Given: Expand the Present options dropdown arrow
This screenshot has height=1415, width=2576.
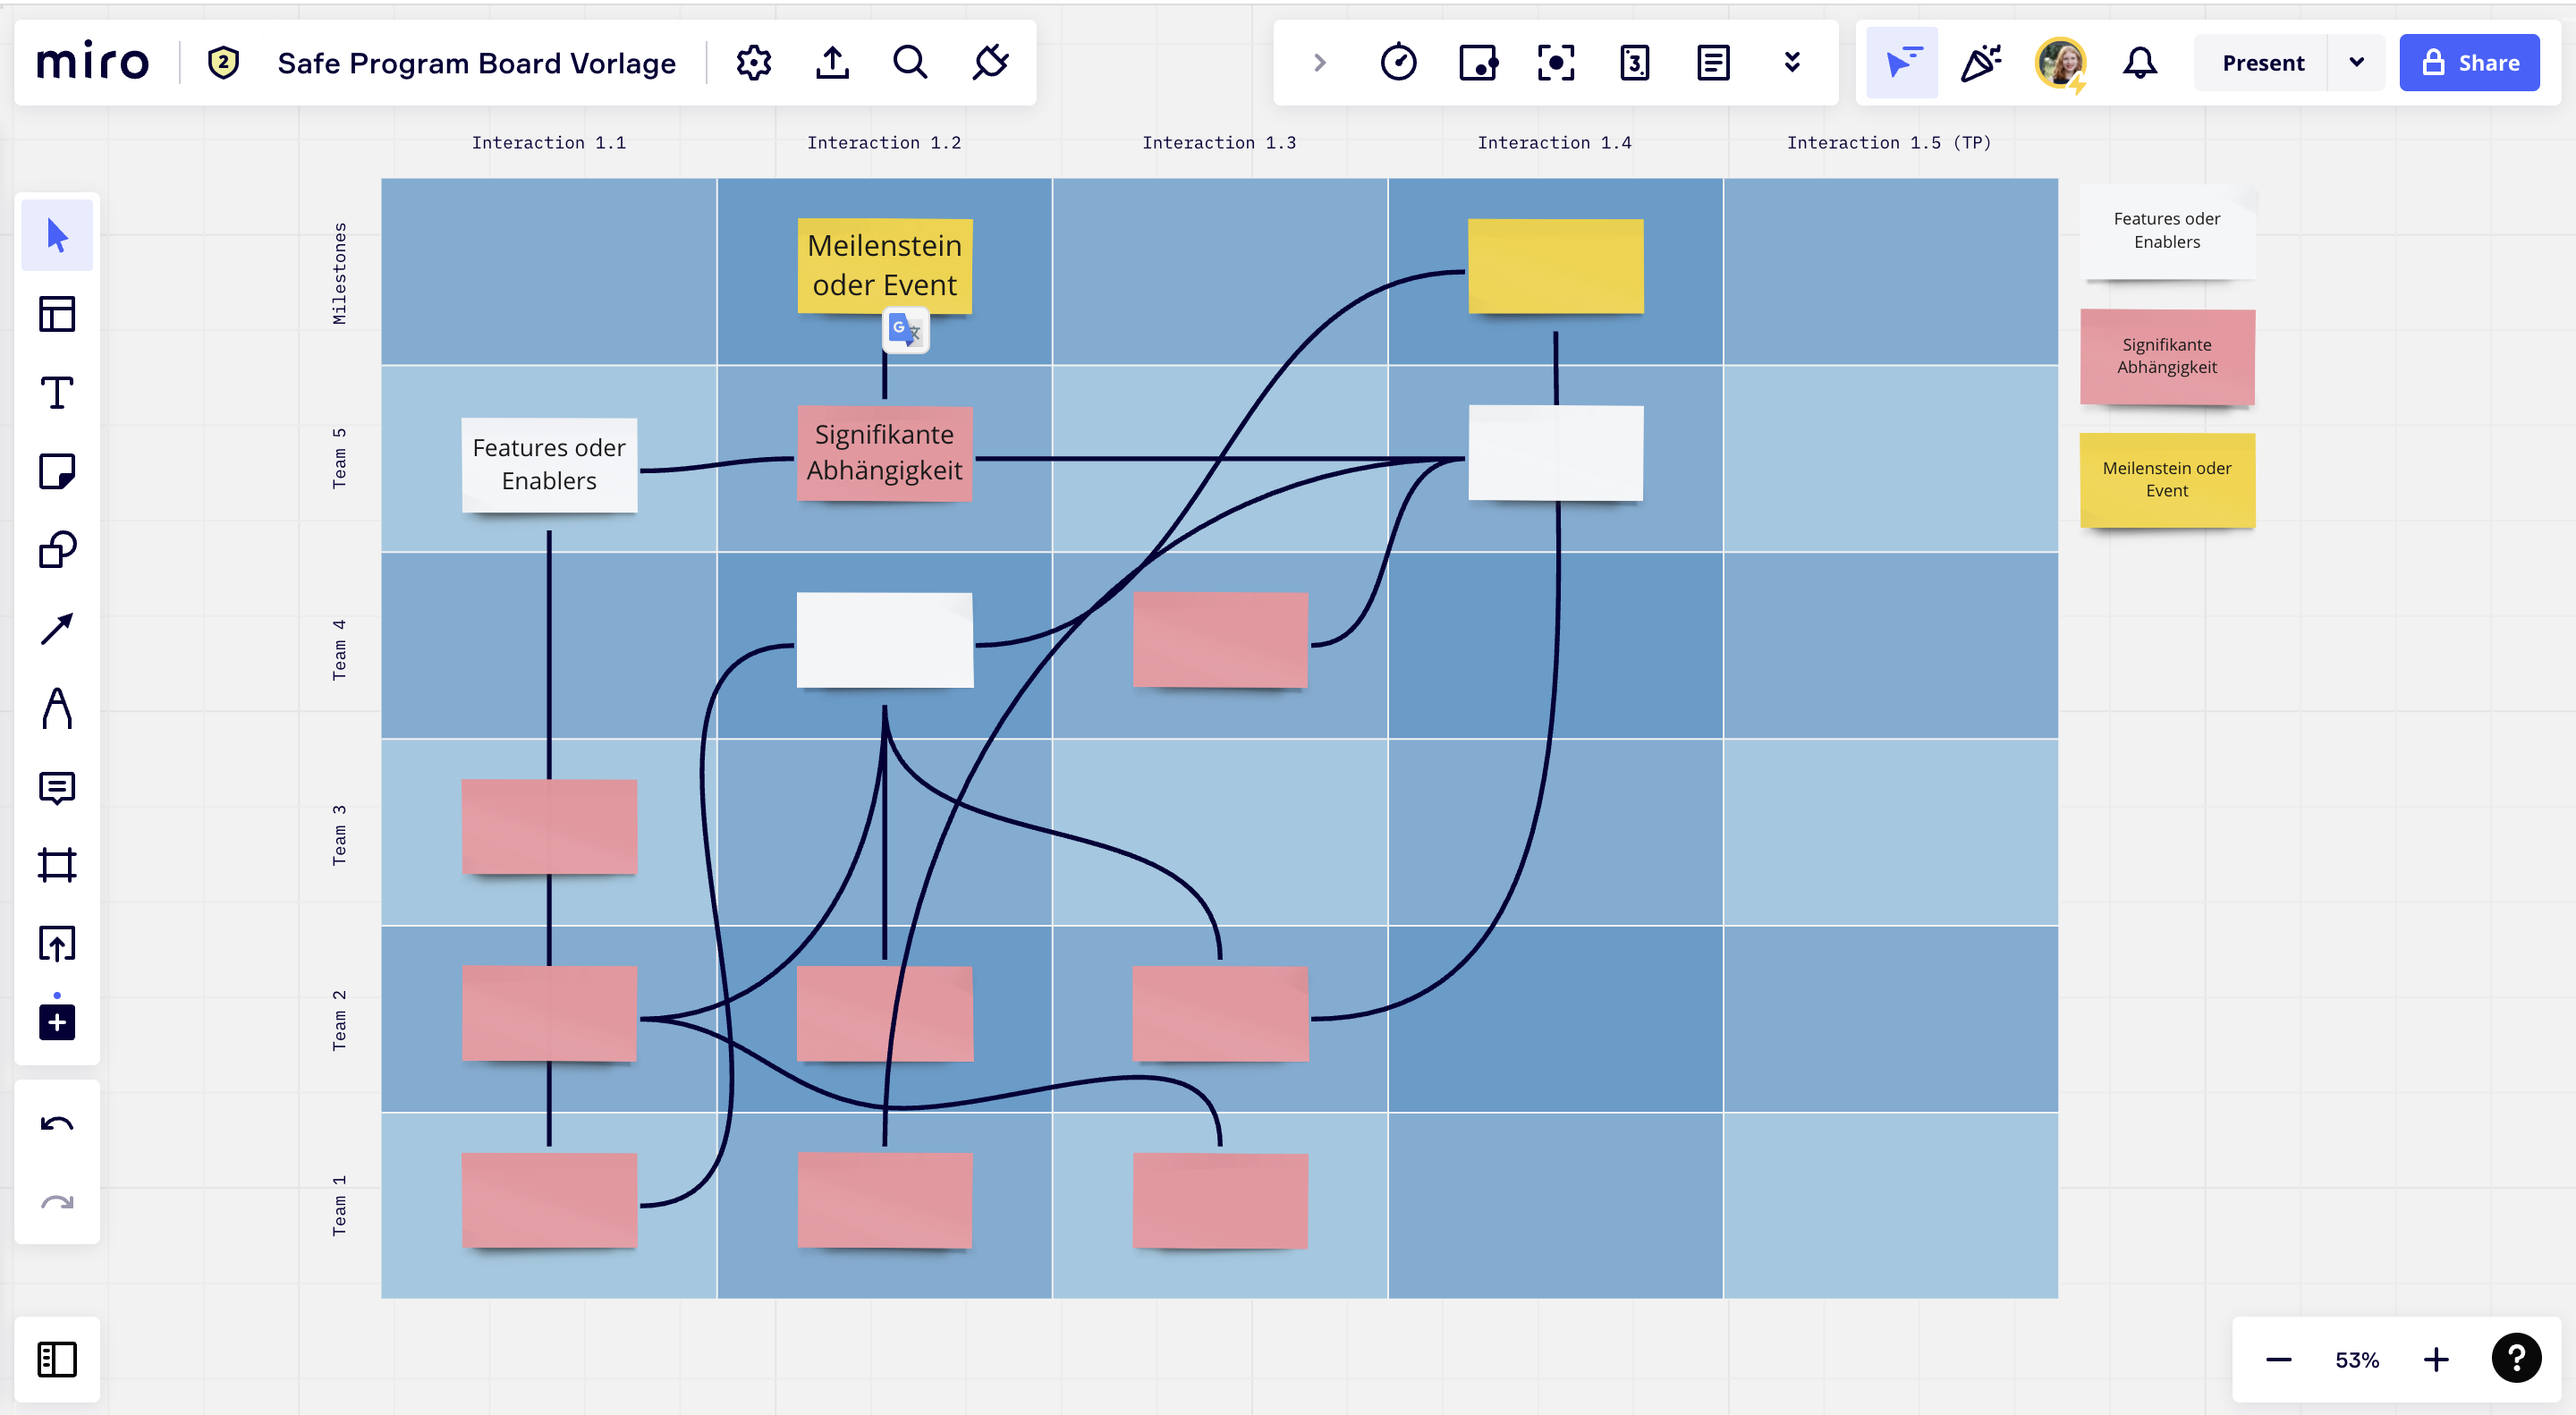Looking at the screenshot, I should point(2356,63).
